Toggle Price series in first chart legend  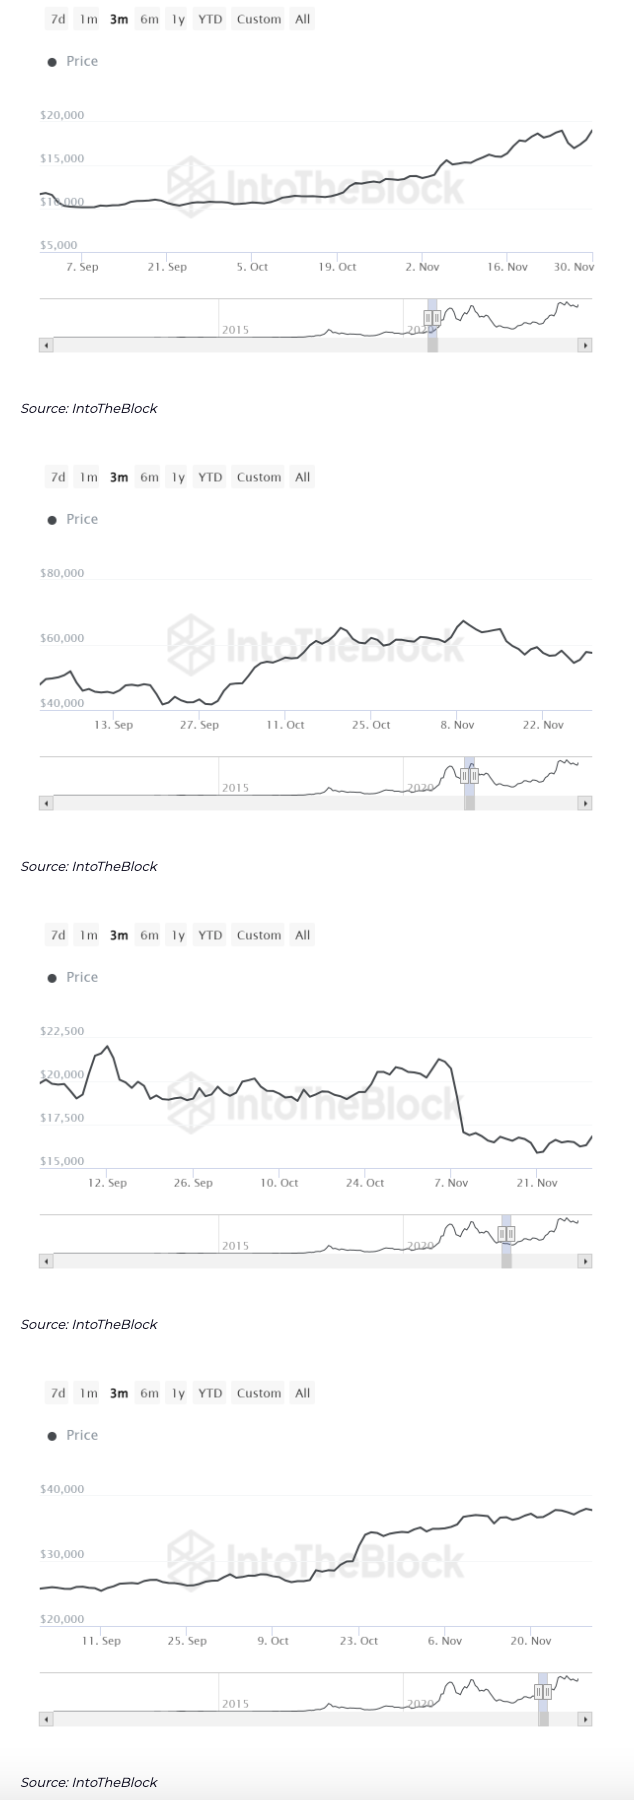tap(73, 62)
